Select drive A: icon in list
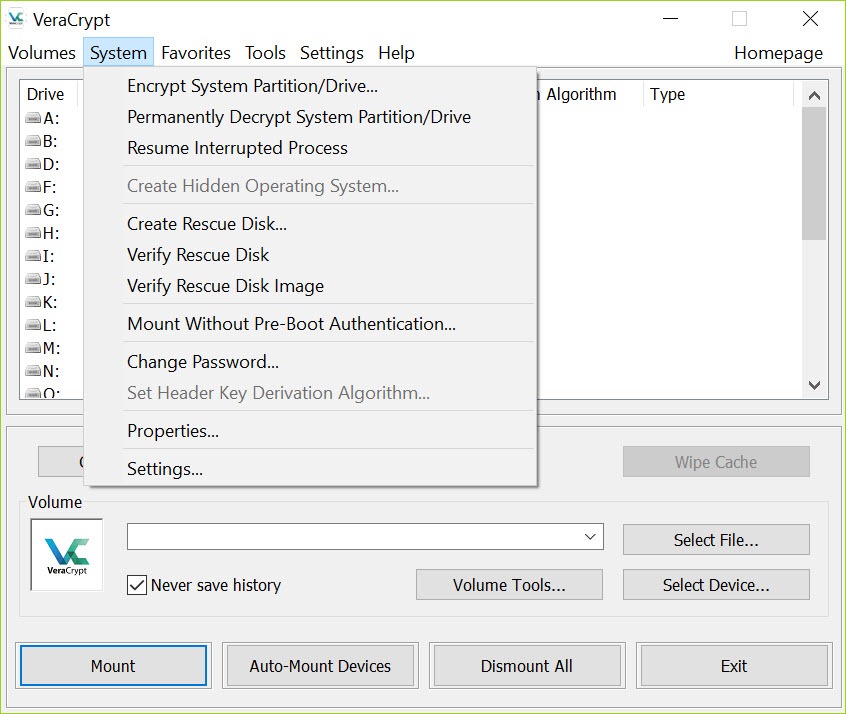The height and width of the screenshot is (714, 846). pos(33,118)
